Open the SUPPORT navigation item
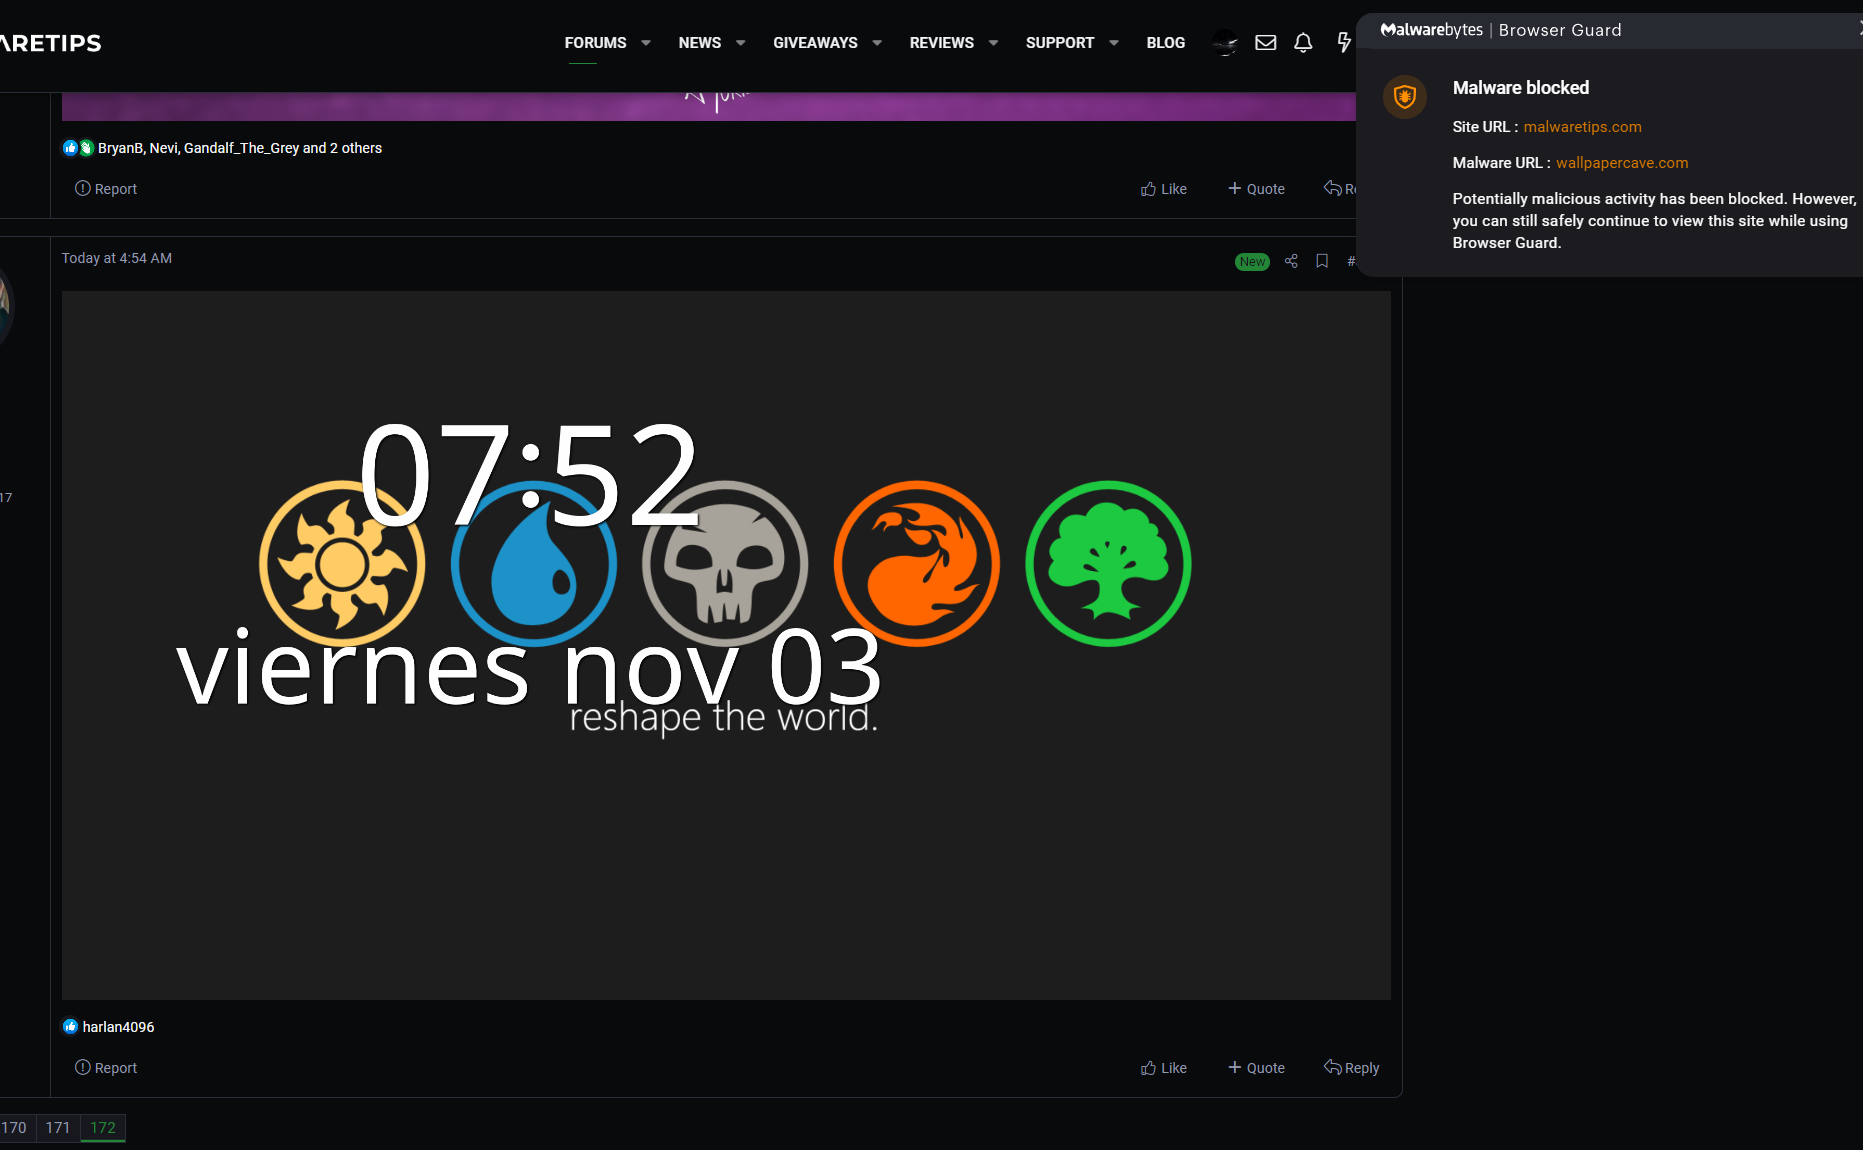Viewport: 1863px width, 1150px height. pyautogui.click(x=1060, y=43)
